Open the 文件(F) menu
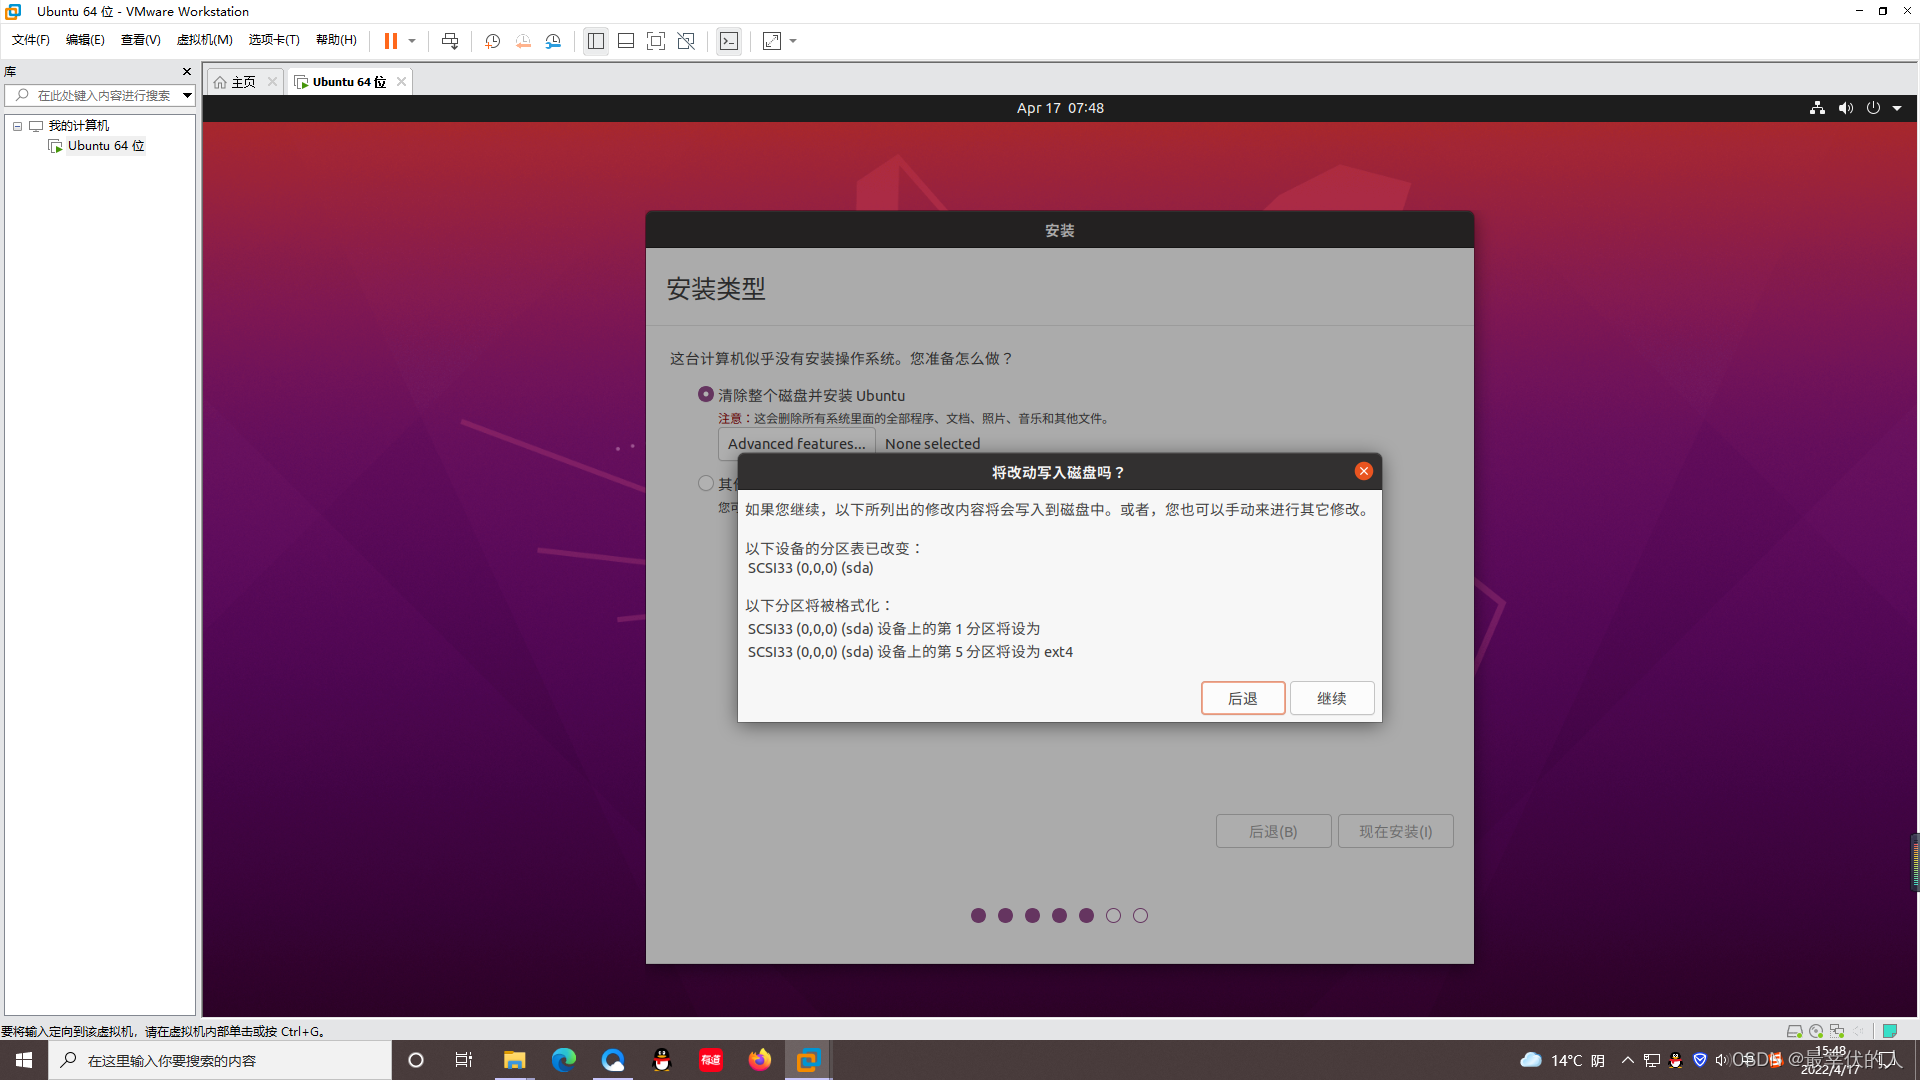This screenshot has width=1920, height=1080. [30, 40]
